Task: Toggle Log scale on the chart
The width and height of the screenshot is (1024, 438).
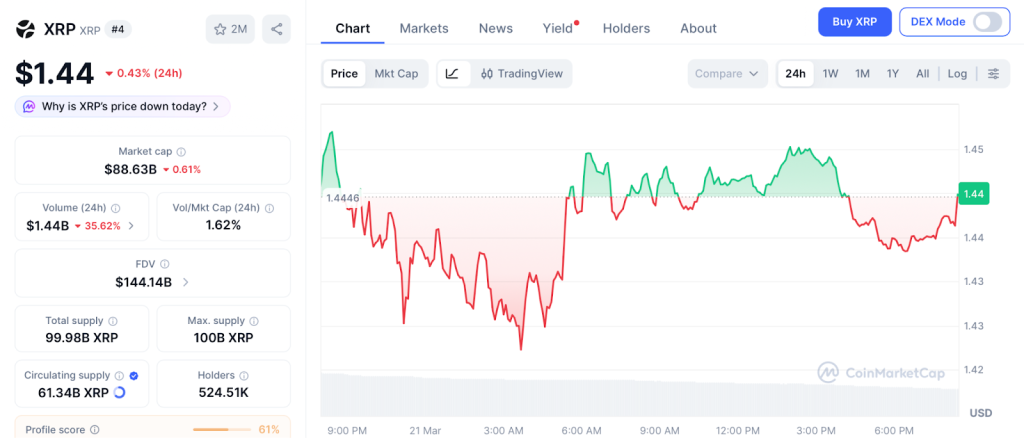Action: tap(957, 73)
